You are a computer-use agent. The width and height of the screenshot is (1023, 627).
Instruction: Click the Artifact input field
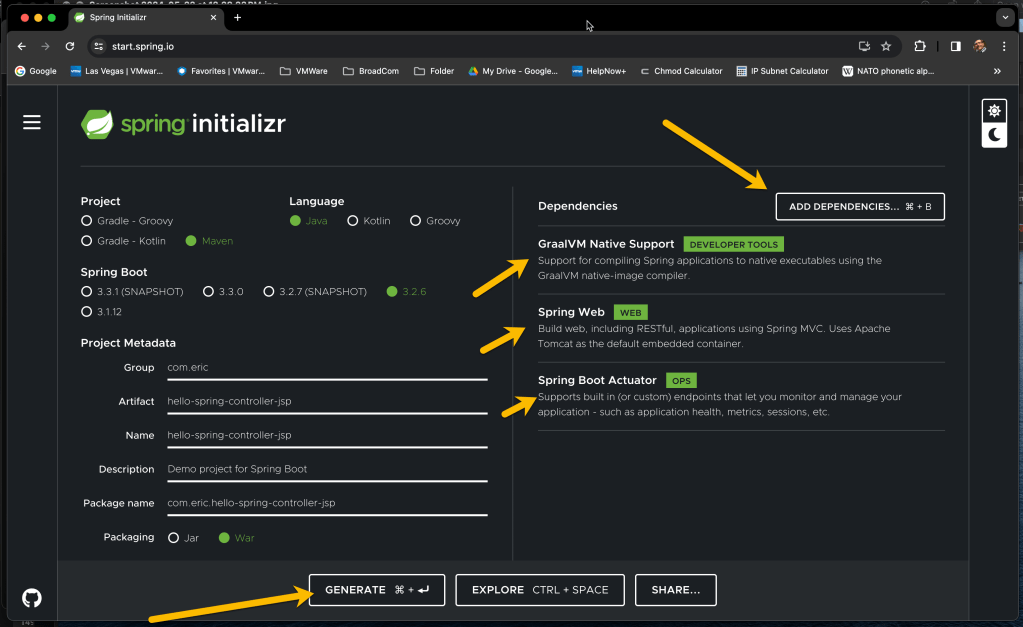pyautogui.click(x=327, y=402)
